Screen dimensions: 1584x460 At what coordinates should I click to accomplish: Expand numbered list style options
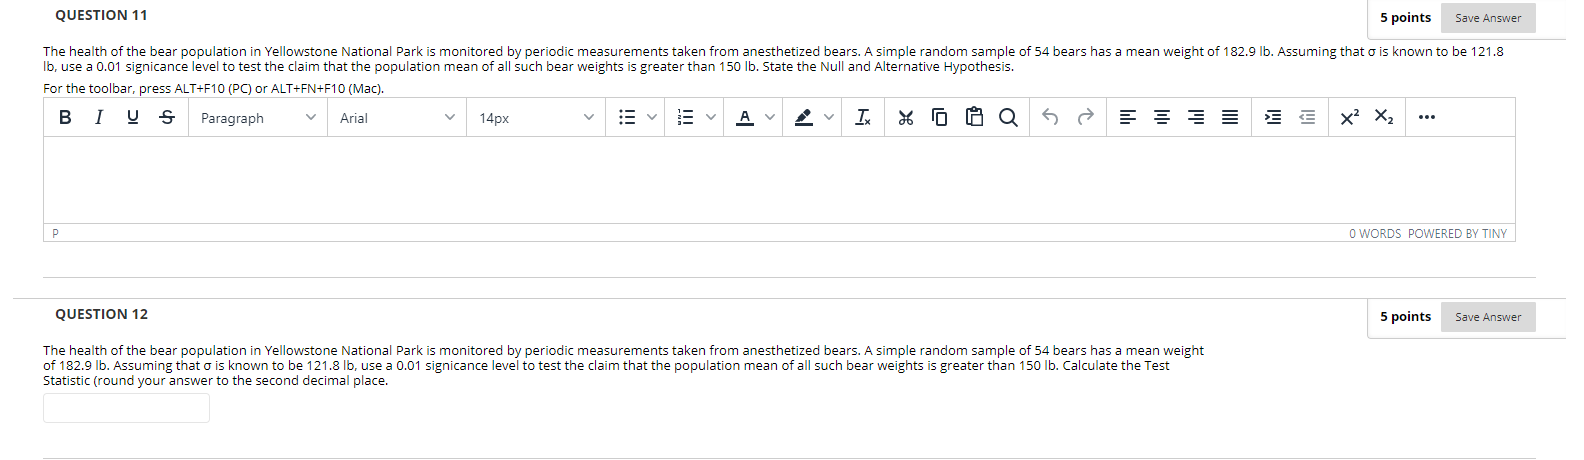[711, 117]
